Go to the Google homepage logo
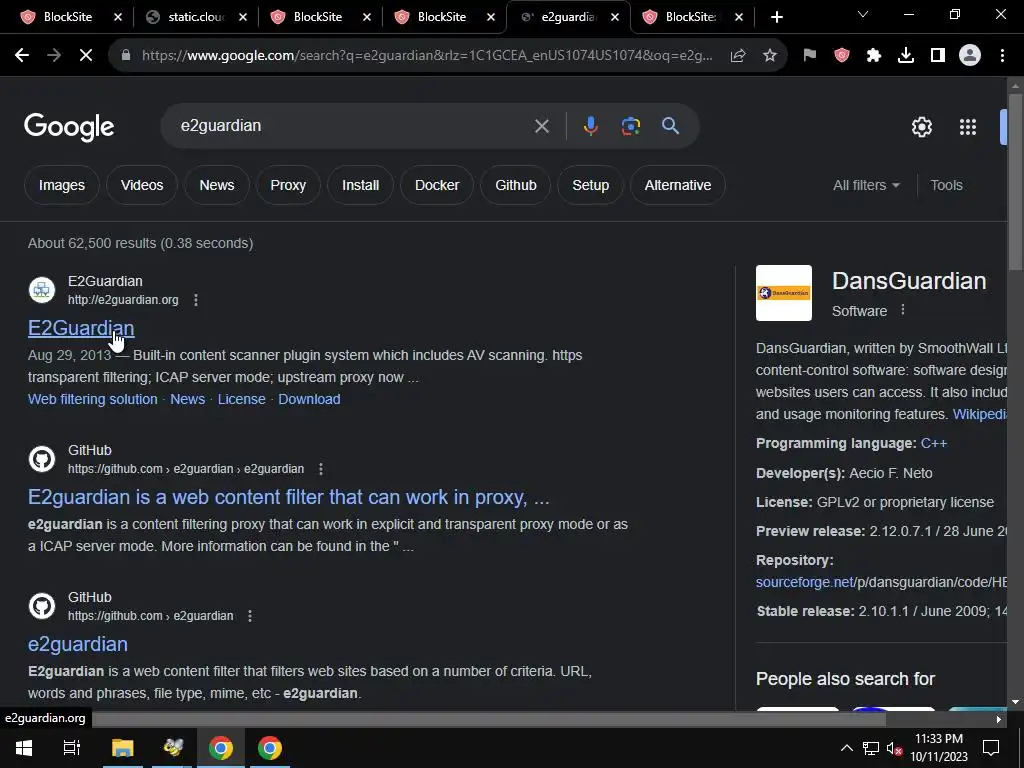1024x768 pixels. [x=69, y=127]
